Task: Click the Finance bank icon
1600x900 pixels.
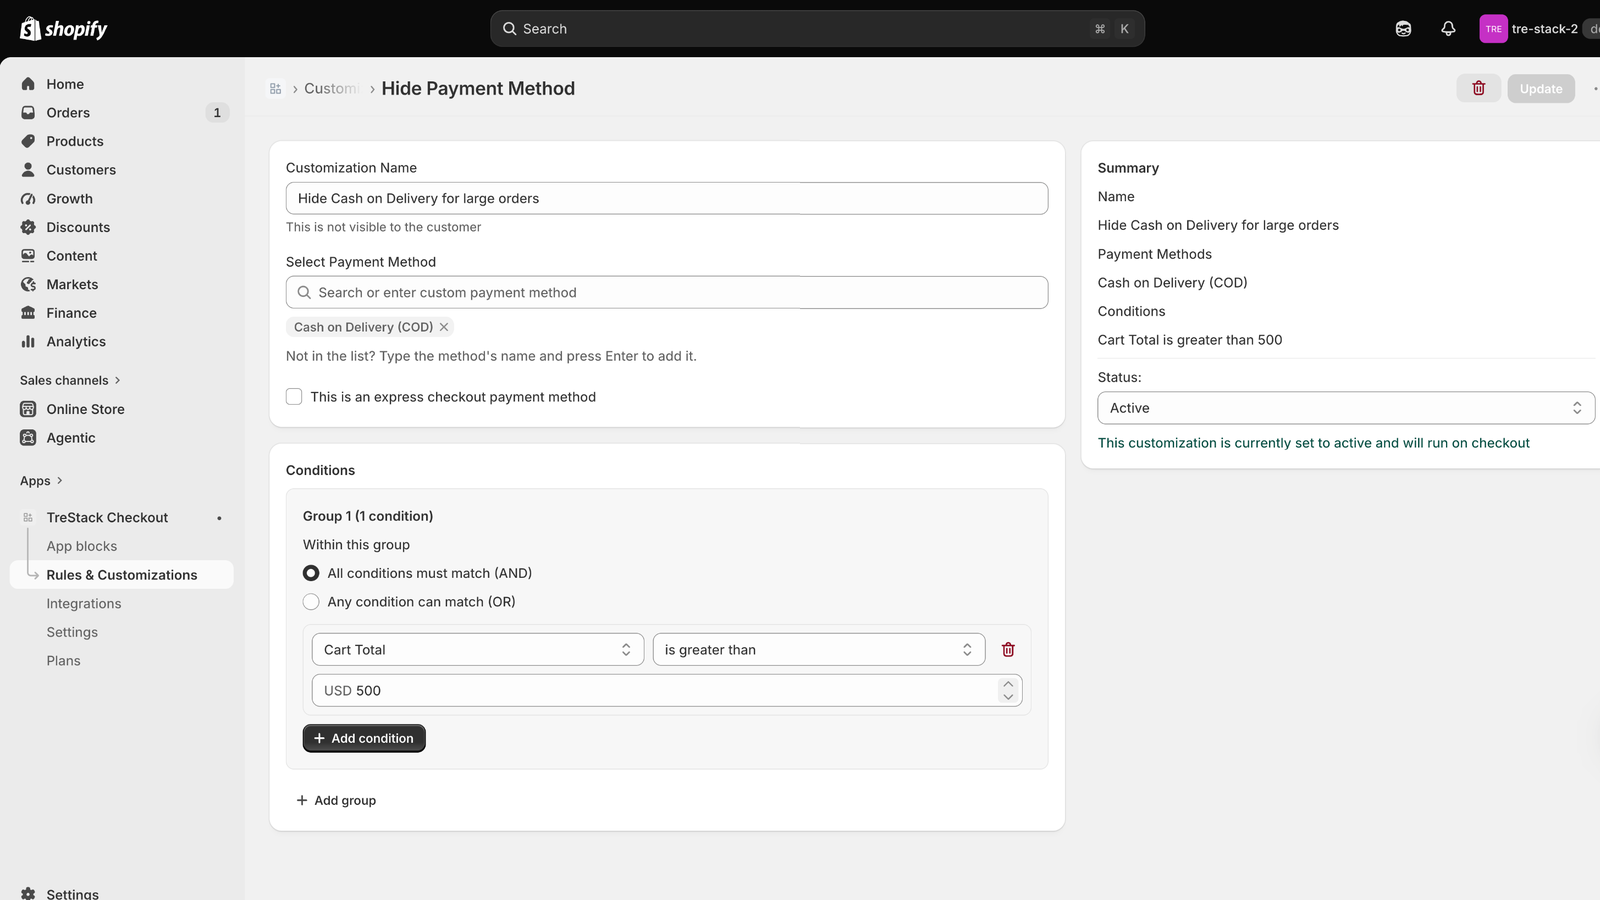Action: coord(28,313)
